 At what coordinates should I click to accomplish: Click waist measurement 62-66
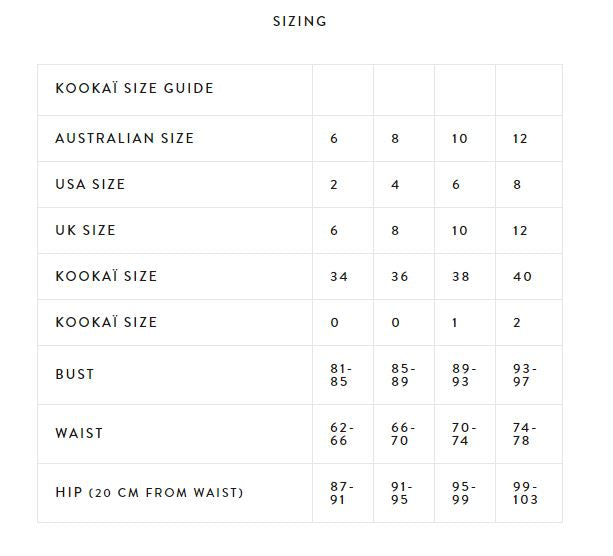pos(341,433)
